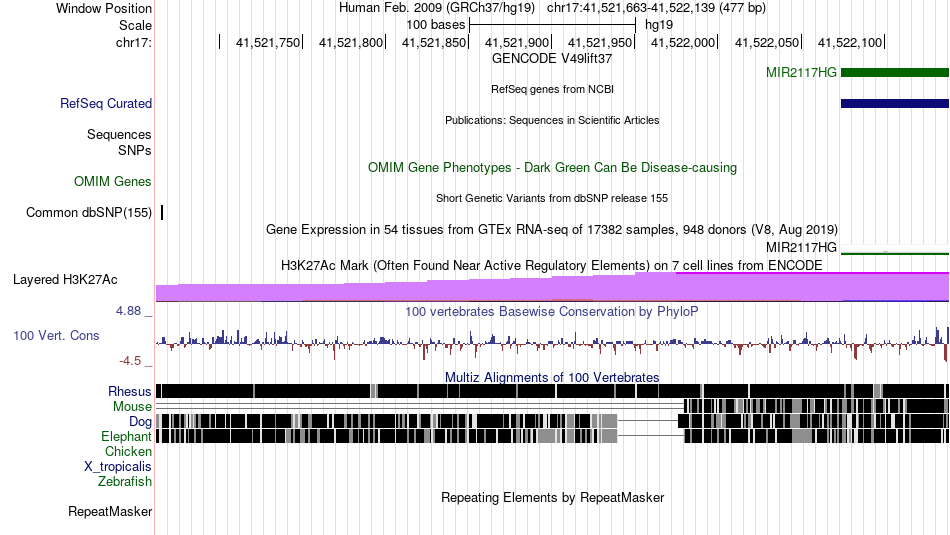Click the Layered H3K27Ac track label

tap(65, 279)
